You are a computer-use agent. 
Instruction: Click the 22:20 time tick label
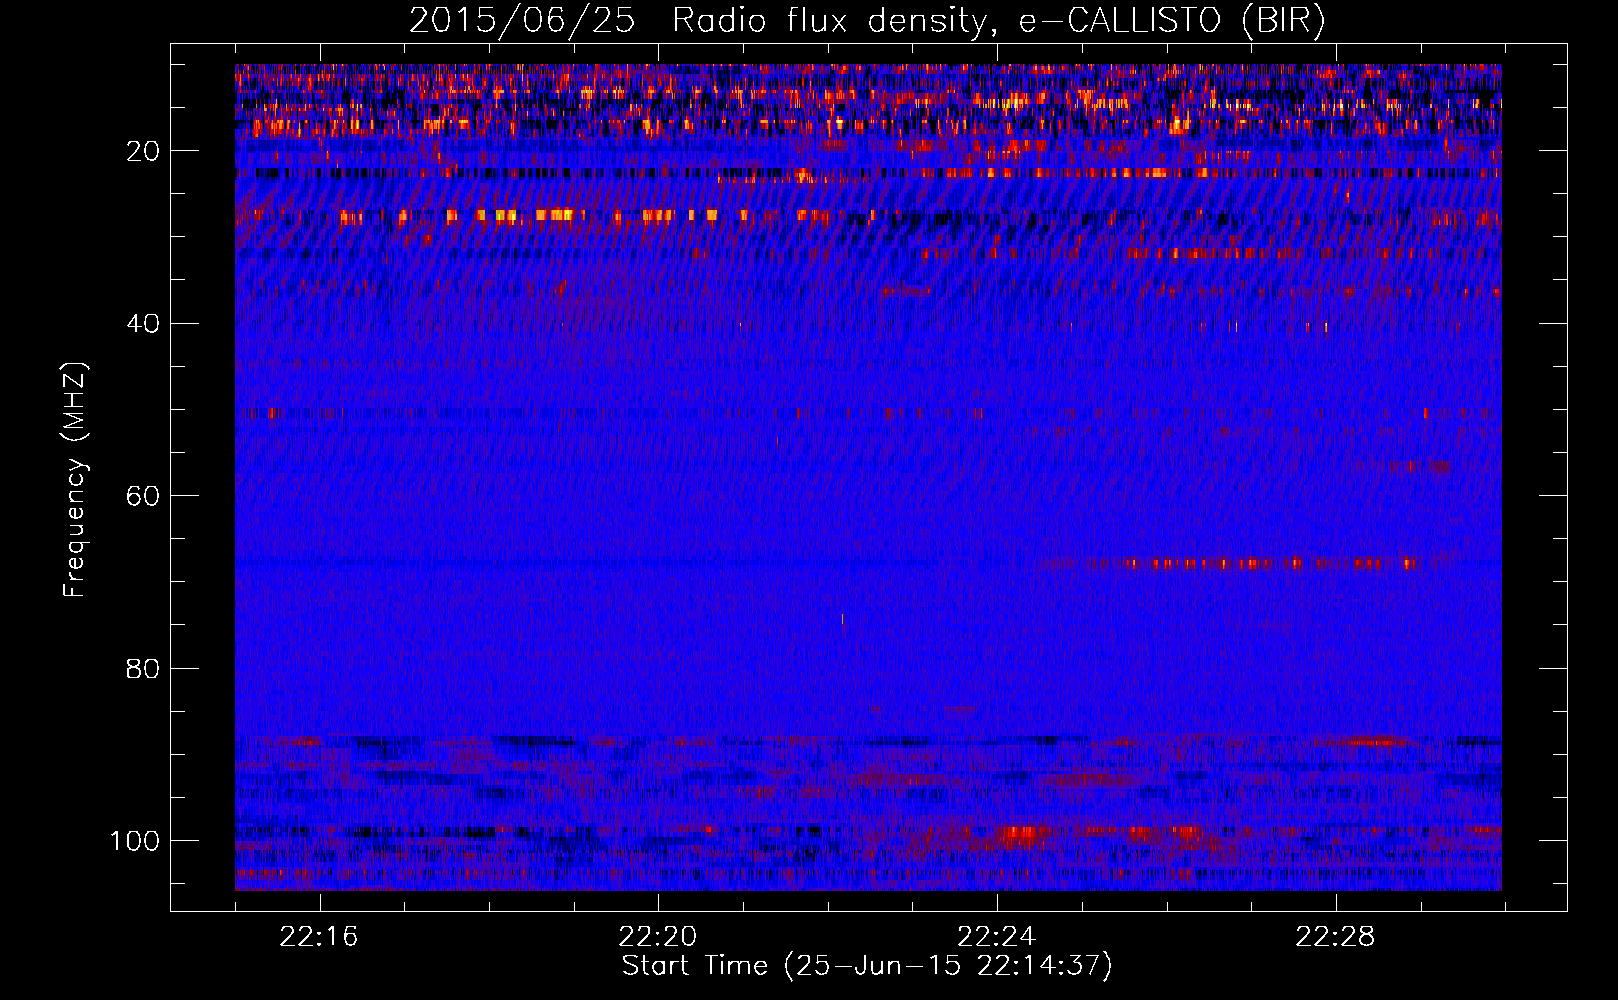point(658,937)
